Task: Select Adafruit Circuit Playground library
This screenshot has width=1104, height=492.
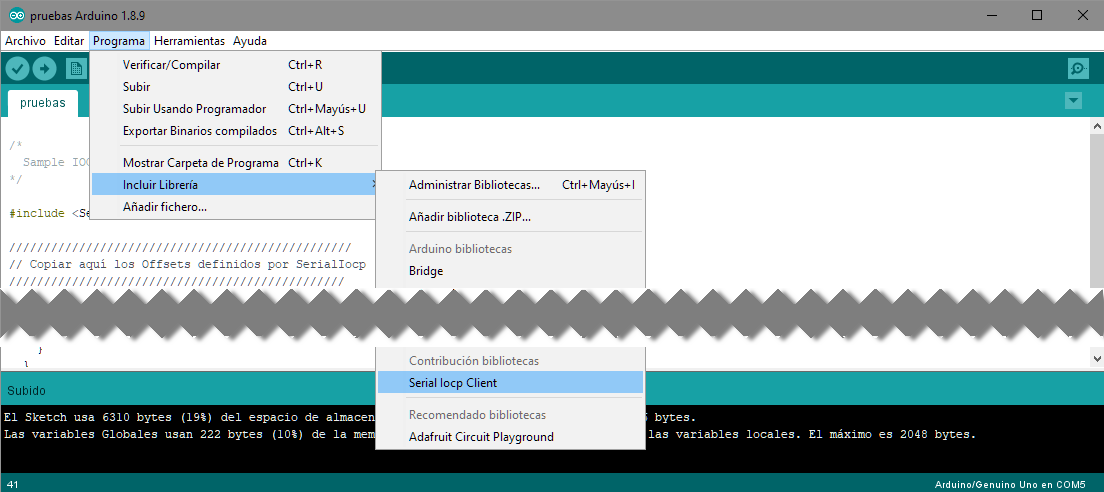Action: point(481,437)
